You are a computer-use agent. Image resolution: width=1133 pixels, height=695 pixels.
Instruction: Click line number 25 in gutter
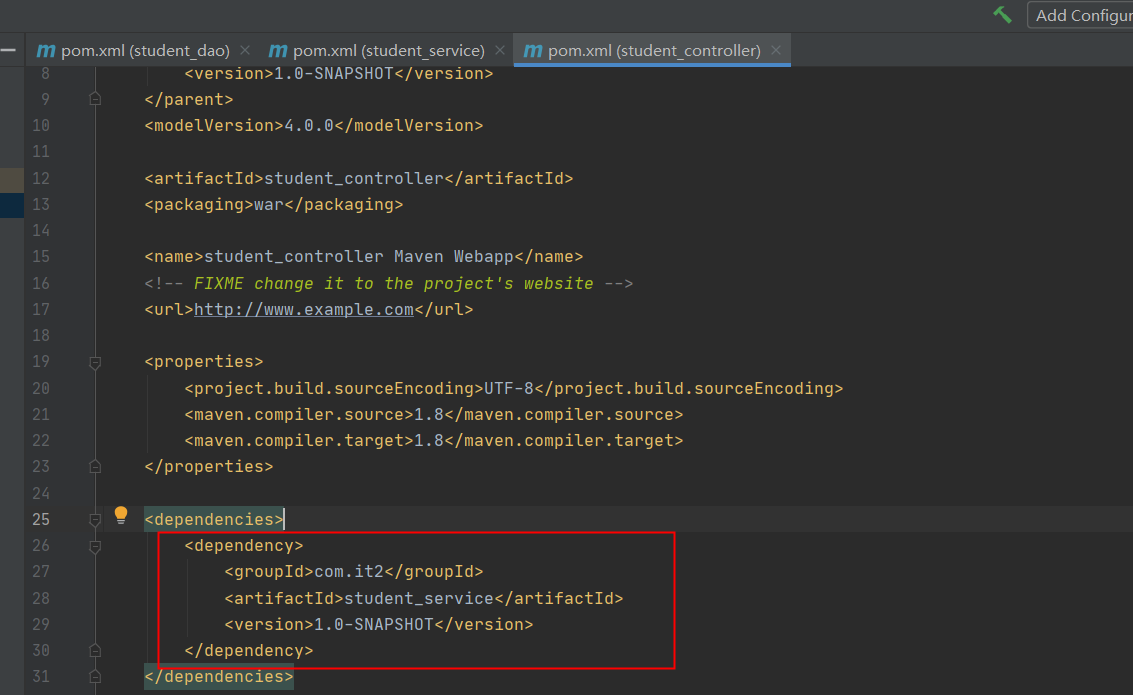pyautogui.click(x=41, y=519)
